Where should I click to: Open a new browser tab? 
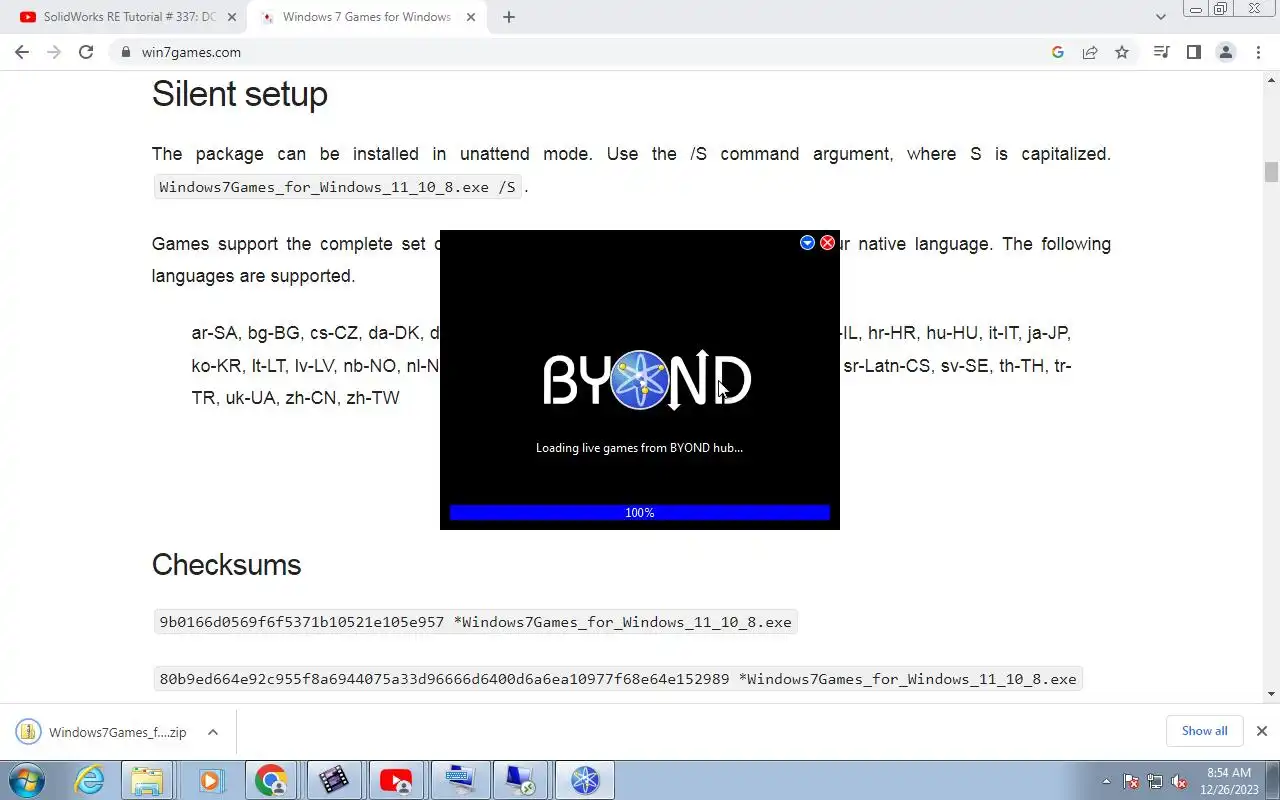pos(508,17)
